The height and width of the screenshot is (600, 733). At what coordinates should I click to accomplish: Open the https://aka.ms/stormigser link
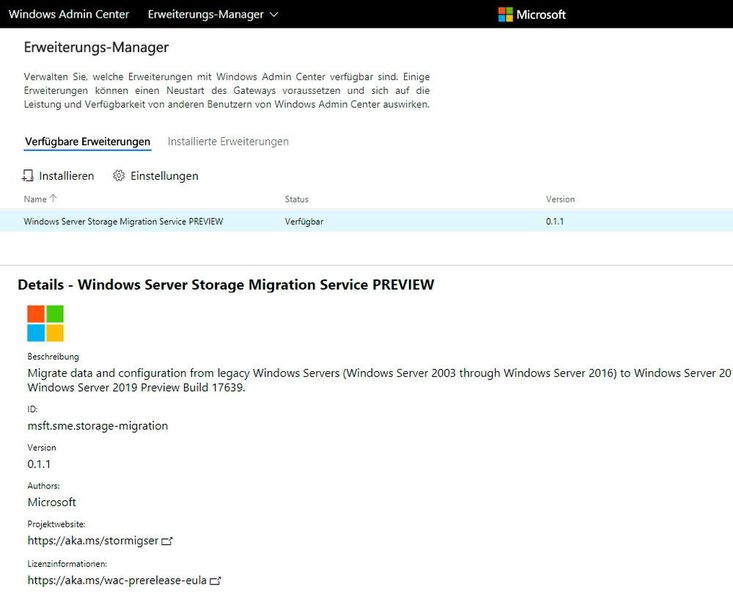[93, 541]
